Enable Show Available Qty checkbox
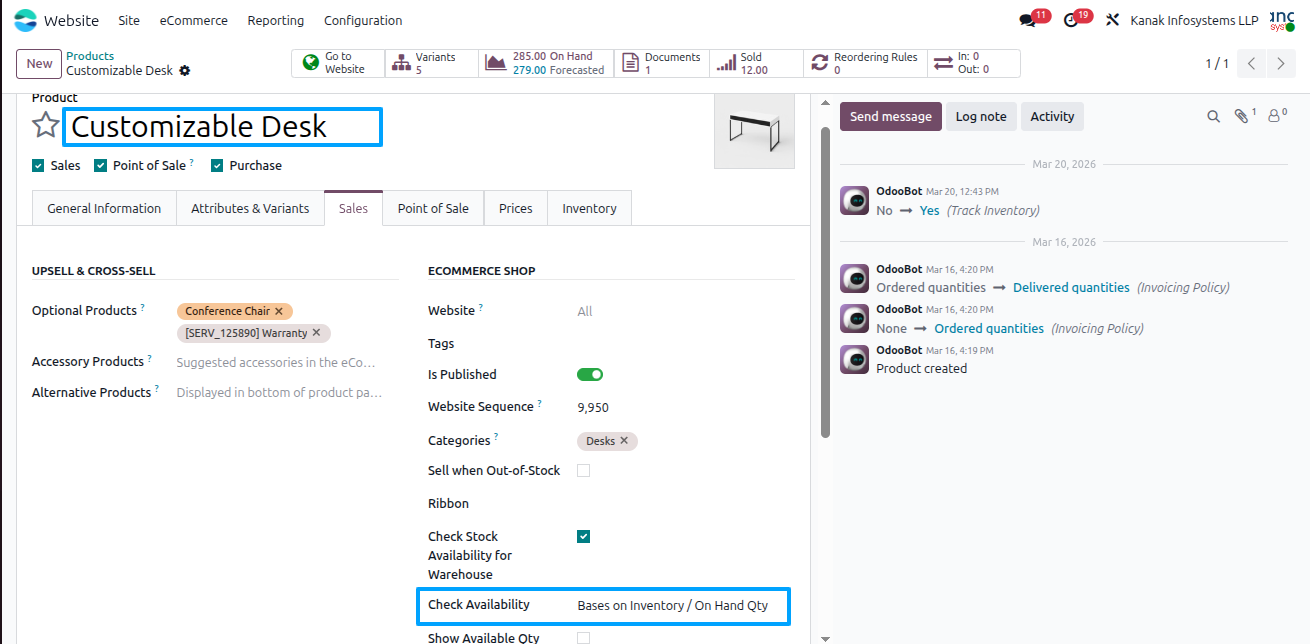Screen dimensions: 1310x644 [584, 638]
